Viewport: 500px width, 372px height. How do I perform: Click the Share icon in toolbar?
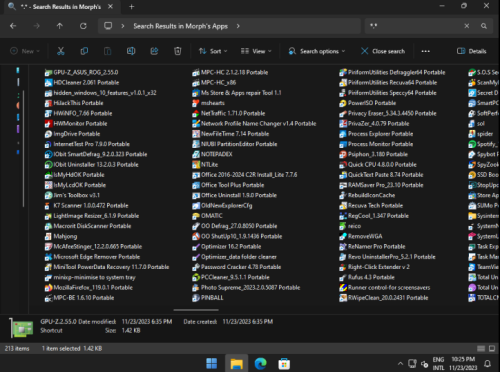(x=154, y=51)
